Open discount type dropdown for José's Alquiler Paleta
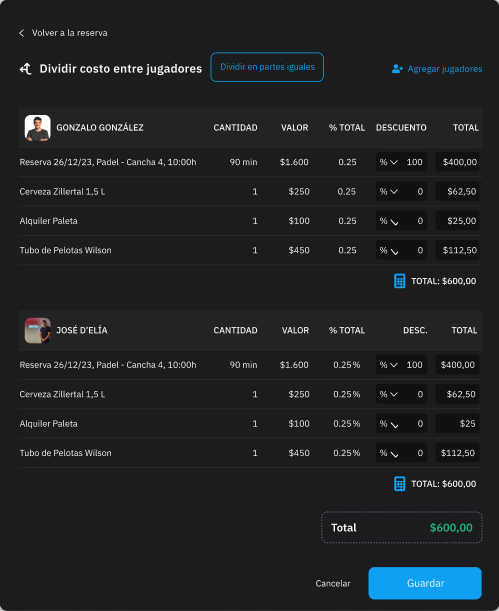Viewport: 499px width, 611px height. tap(389, 424)
